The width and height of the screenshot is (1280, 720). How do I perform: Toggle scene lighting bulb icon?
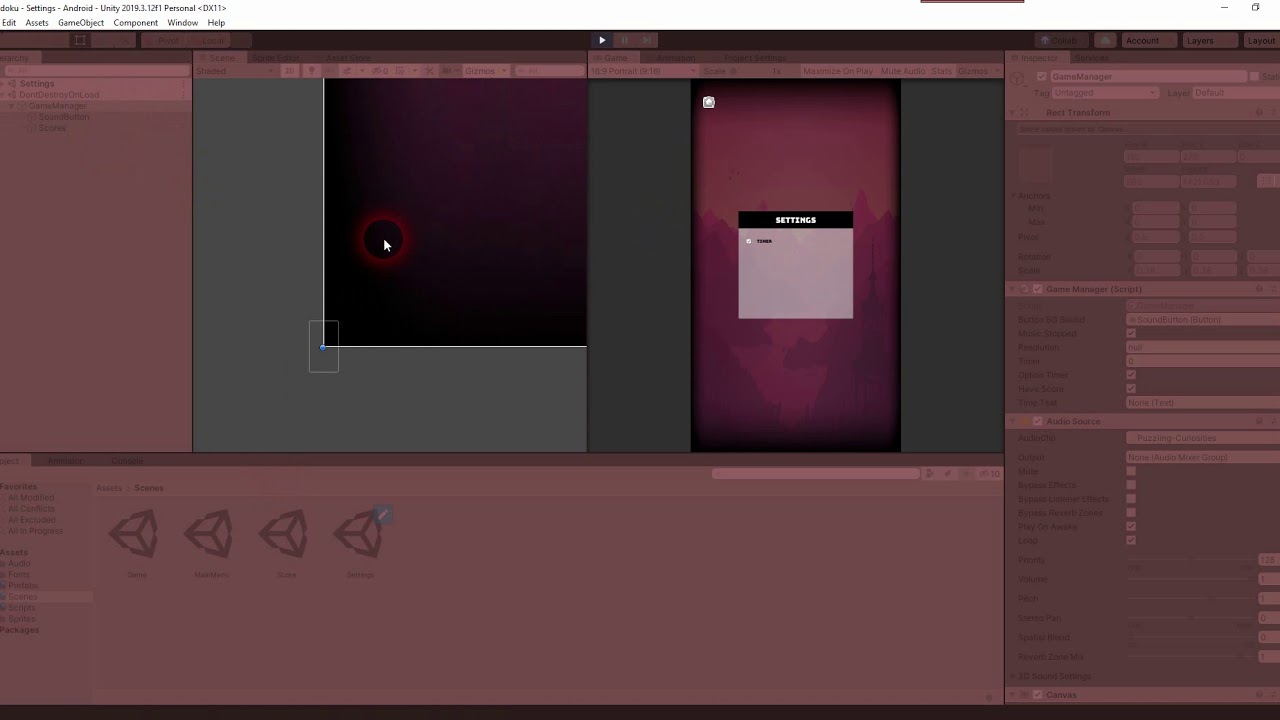pos(311,71)
